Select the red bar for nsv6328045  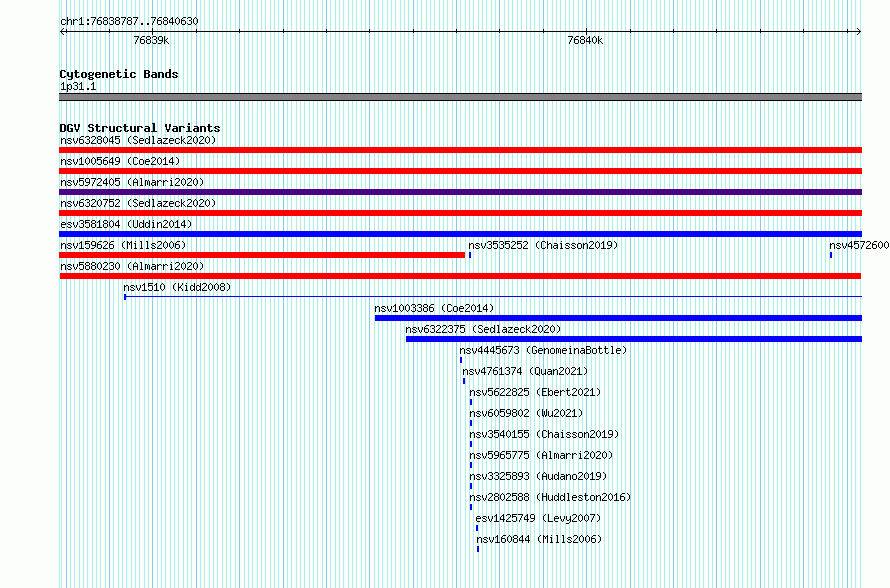point(460,150)
